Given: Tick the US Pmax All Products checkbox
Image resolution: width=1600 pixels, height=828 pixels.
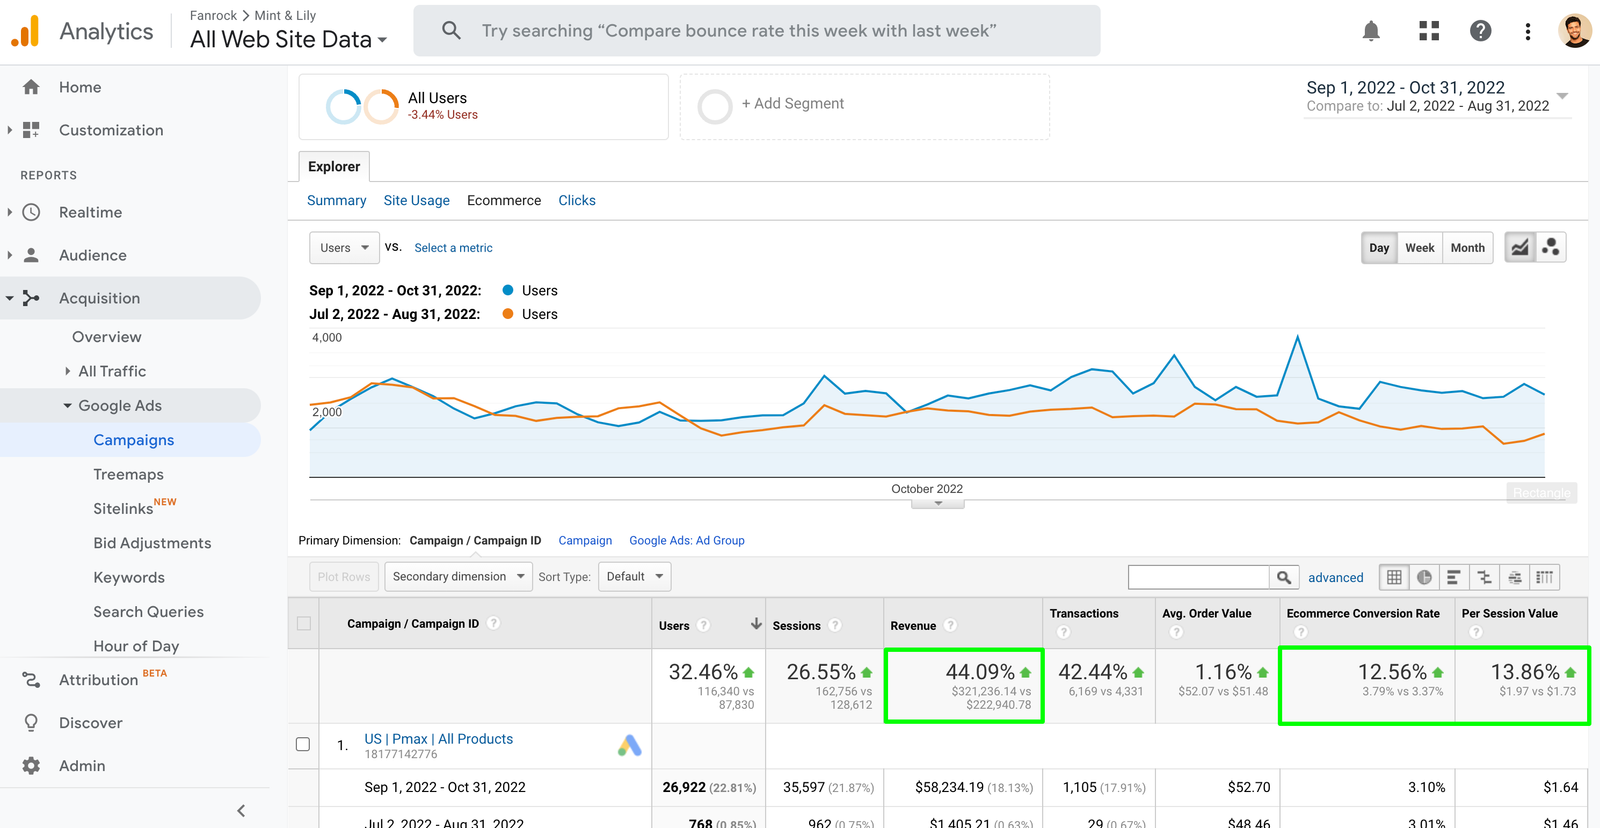Looking at the screenshot, I should (303, 744).
